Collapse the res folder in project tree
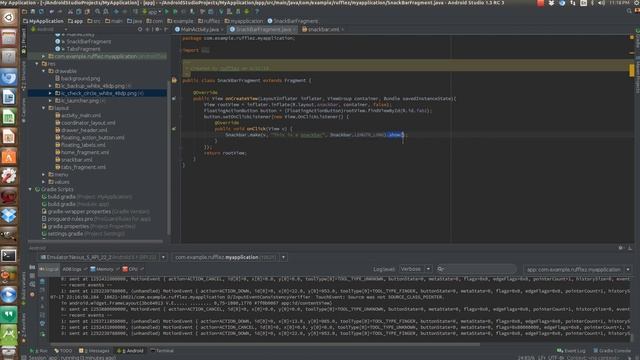 point(37,64)
